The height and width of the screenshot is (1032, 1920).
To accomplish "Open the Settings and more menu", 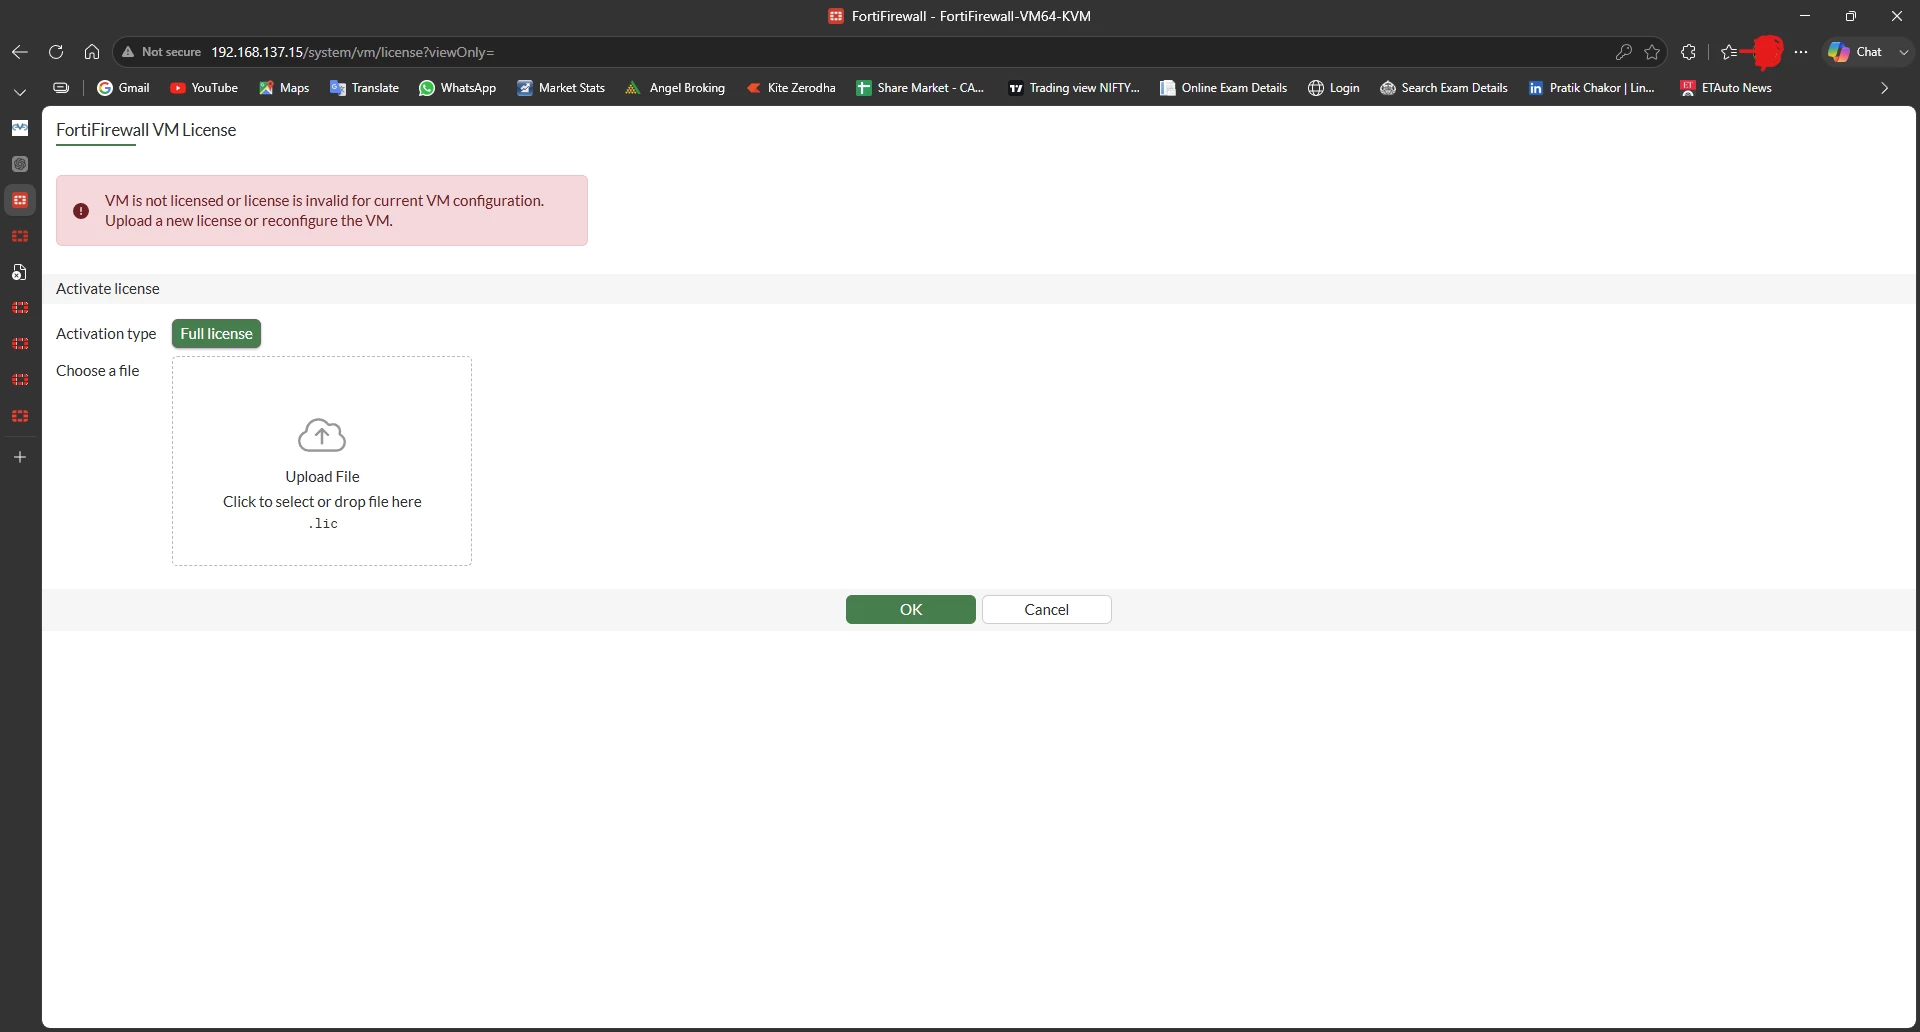I will pyautogui.click(x=1801, y=52).
